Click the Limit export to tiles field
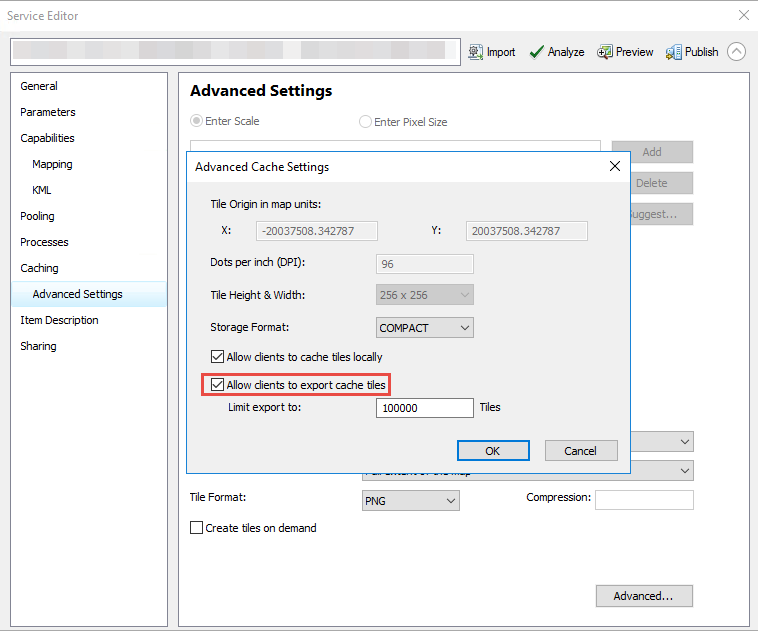The image size is (758, 632). [x=424, y=408]
